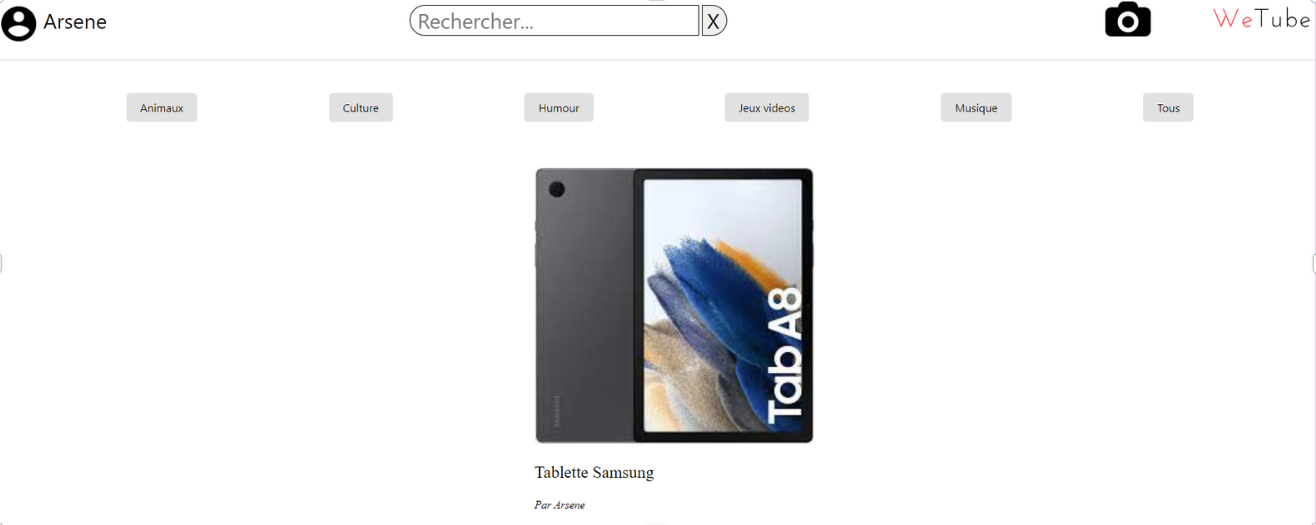The height and width of the screenshot is (525, 1316).
Task: Show Jeux videos category content
Action: coord(767,108)
